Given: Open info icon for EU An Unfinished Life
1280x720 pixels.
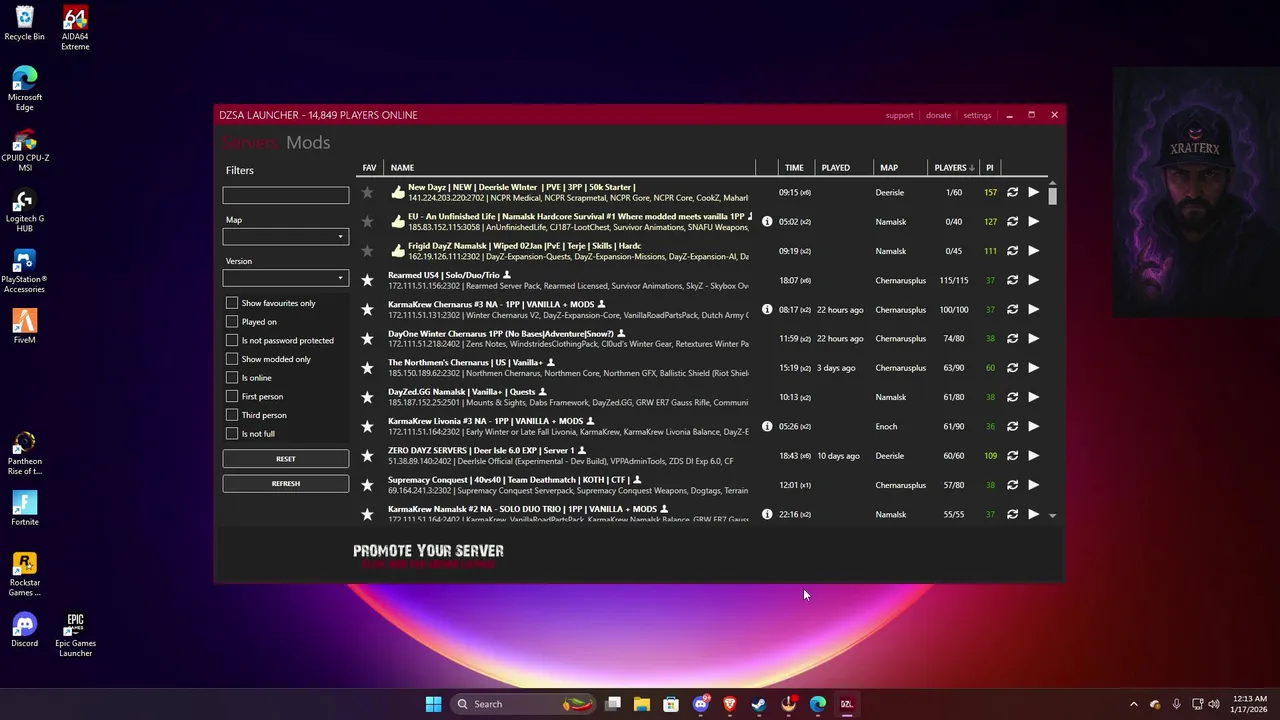Looking at the screenshot, I should 767,221.
